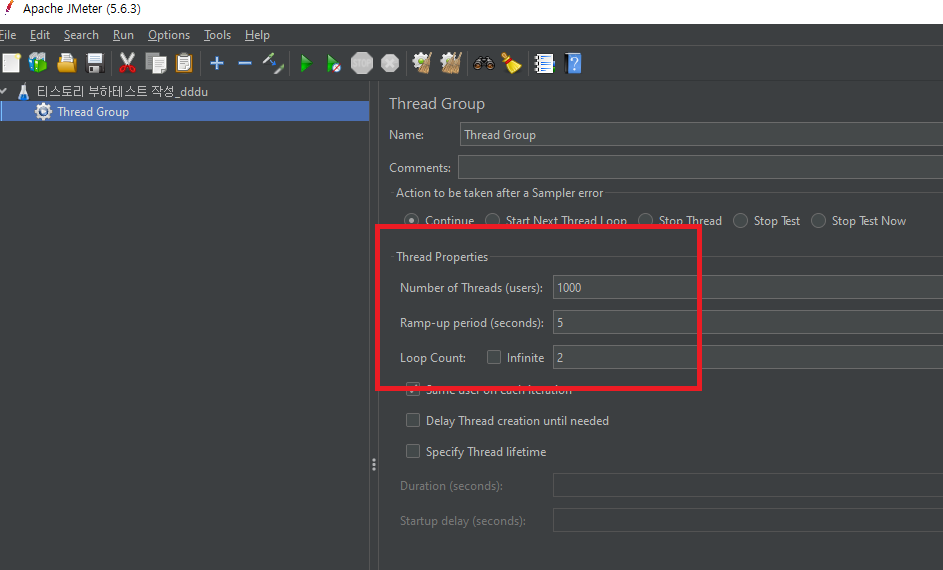Click the Clear All double broom icon

pyautogui.click(x=450, y=63)
